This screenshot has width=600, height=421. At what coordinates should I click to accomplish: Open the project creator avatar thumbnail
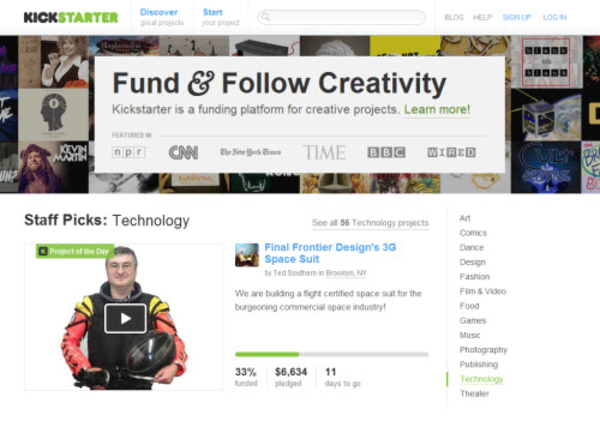click(247, 255)
